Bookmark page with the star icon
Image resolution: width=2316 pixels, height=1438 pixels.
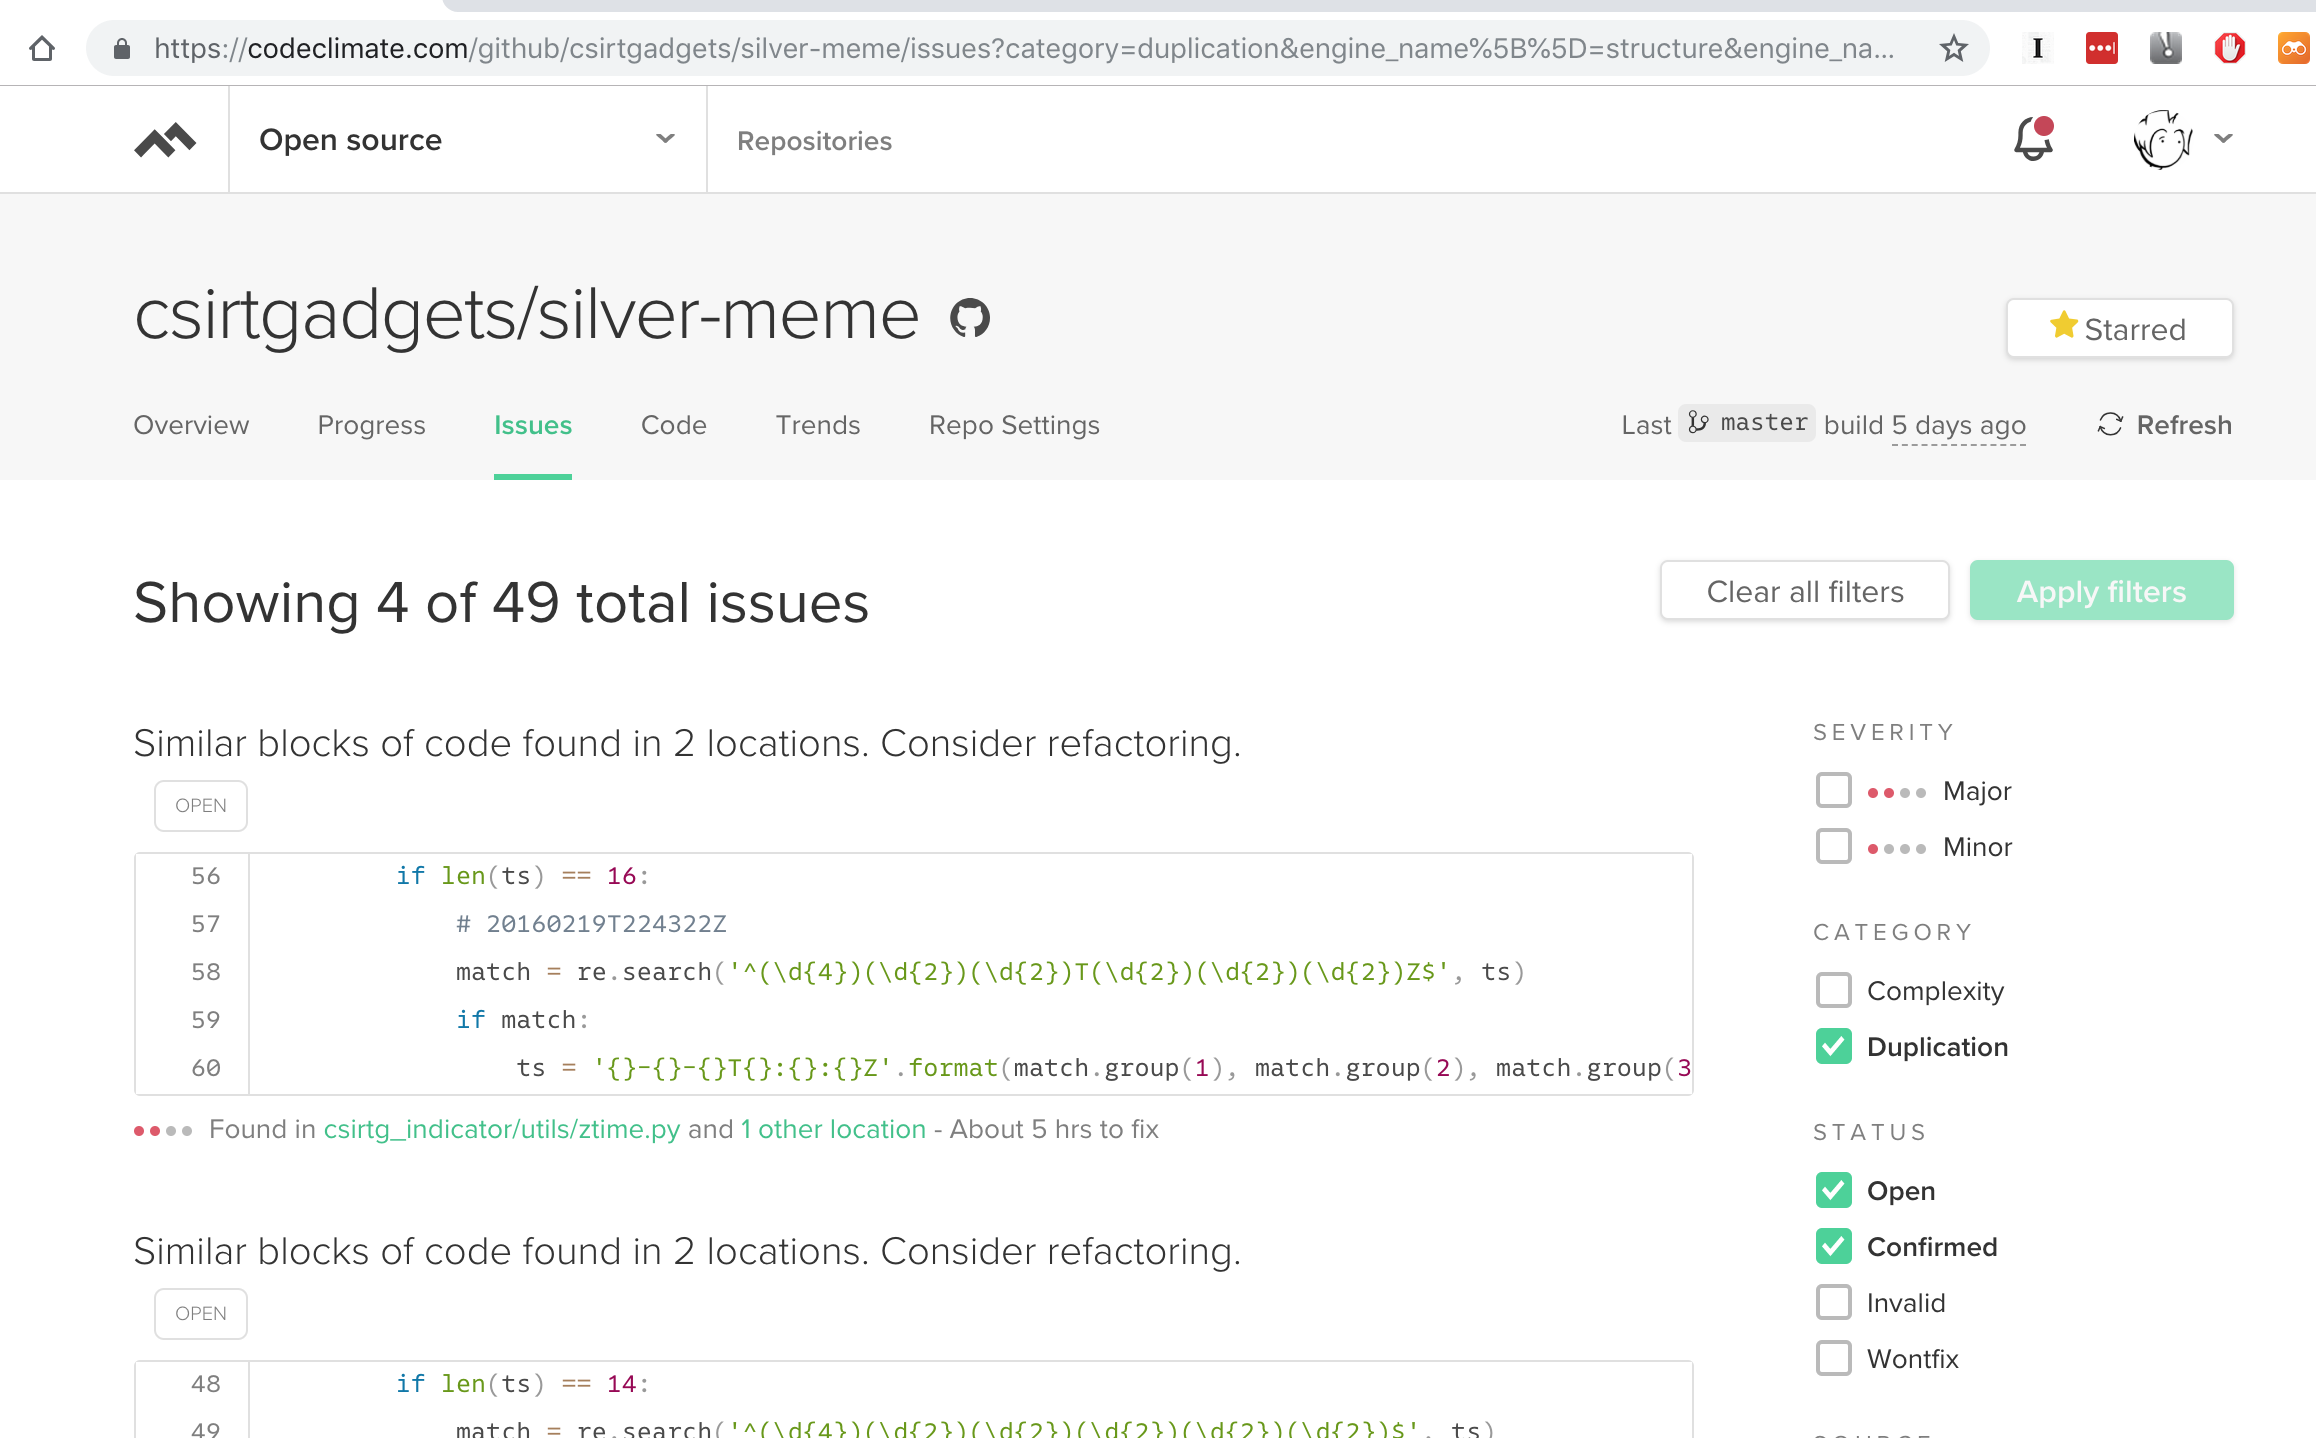click(1953, 48)
